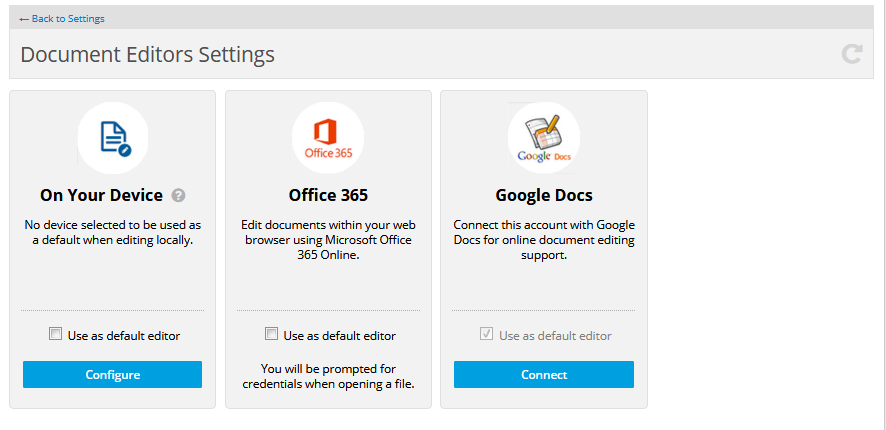Screen dimensions: 886x430
Task: Click the help question mark icon
Action: (178, 195)
